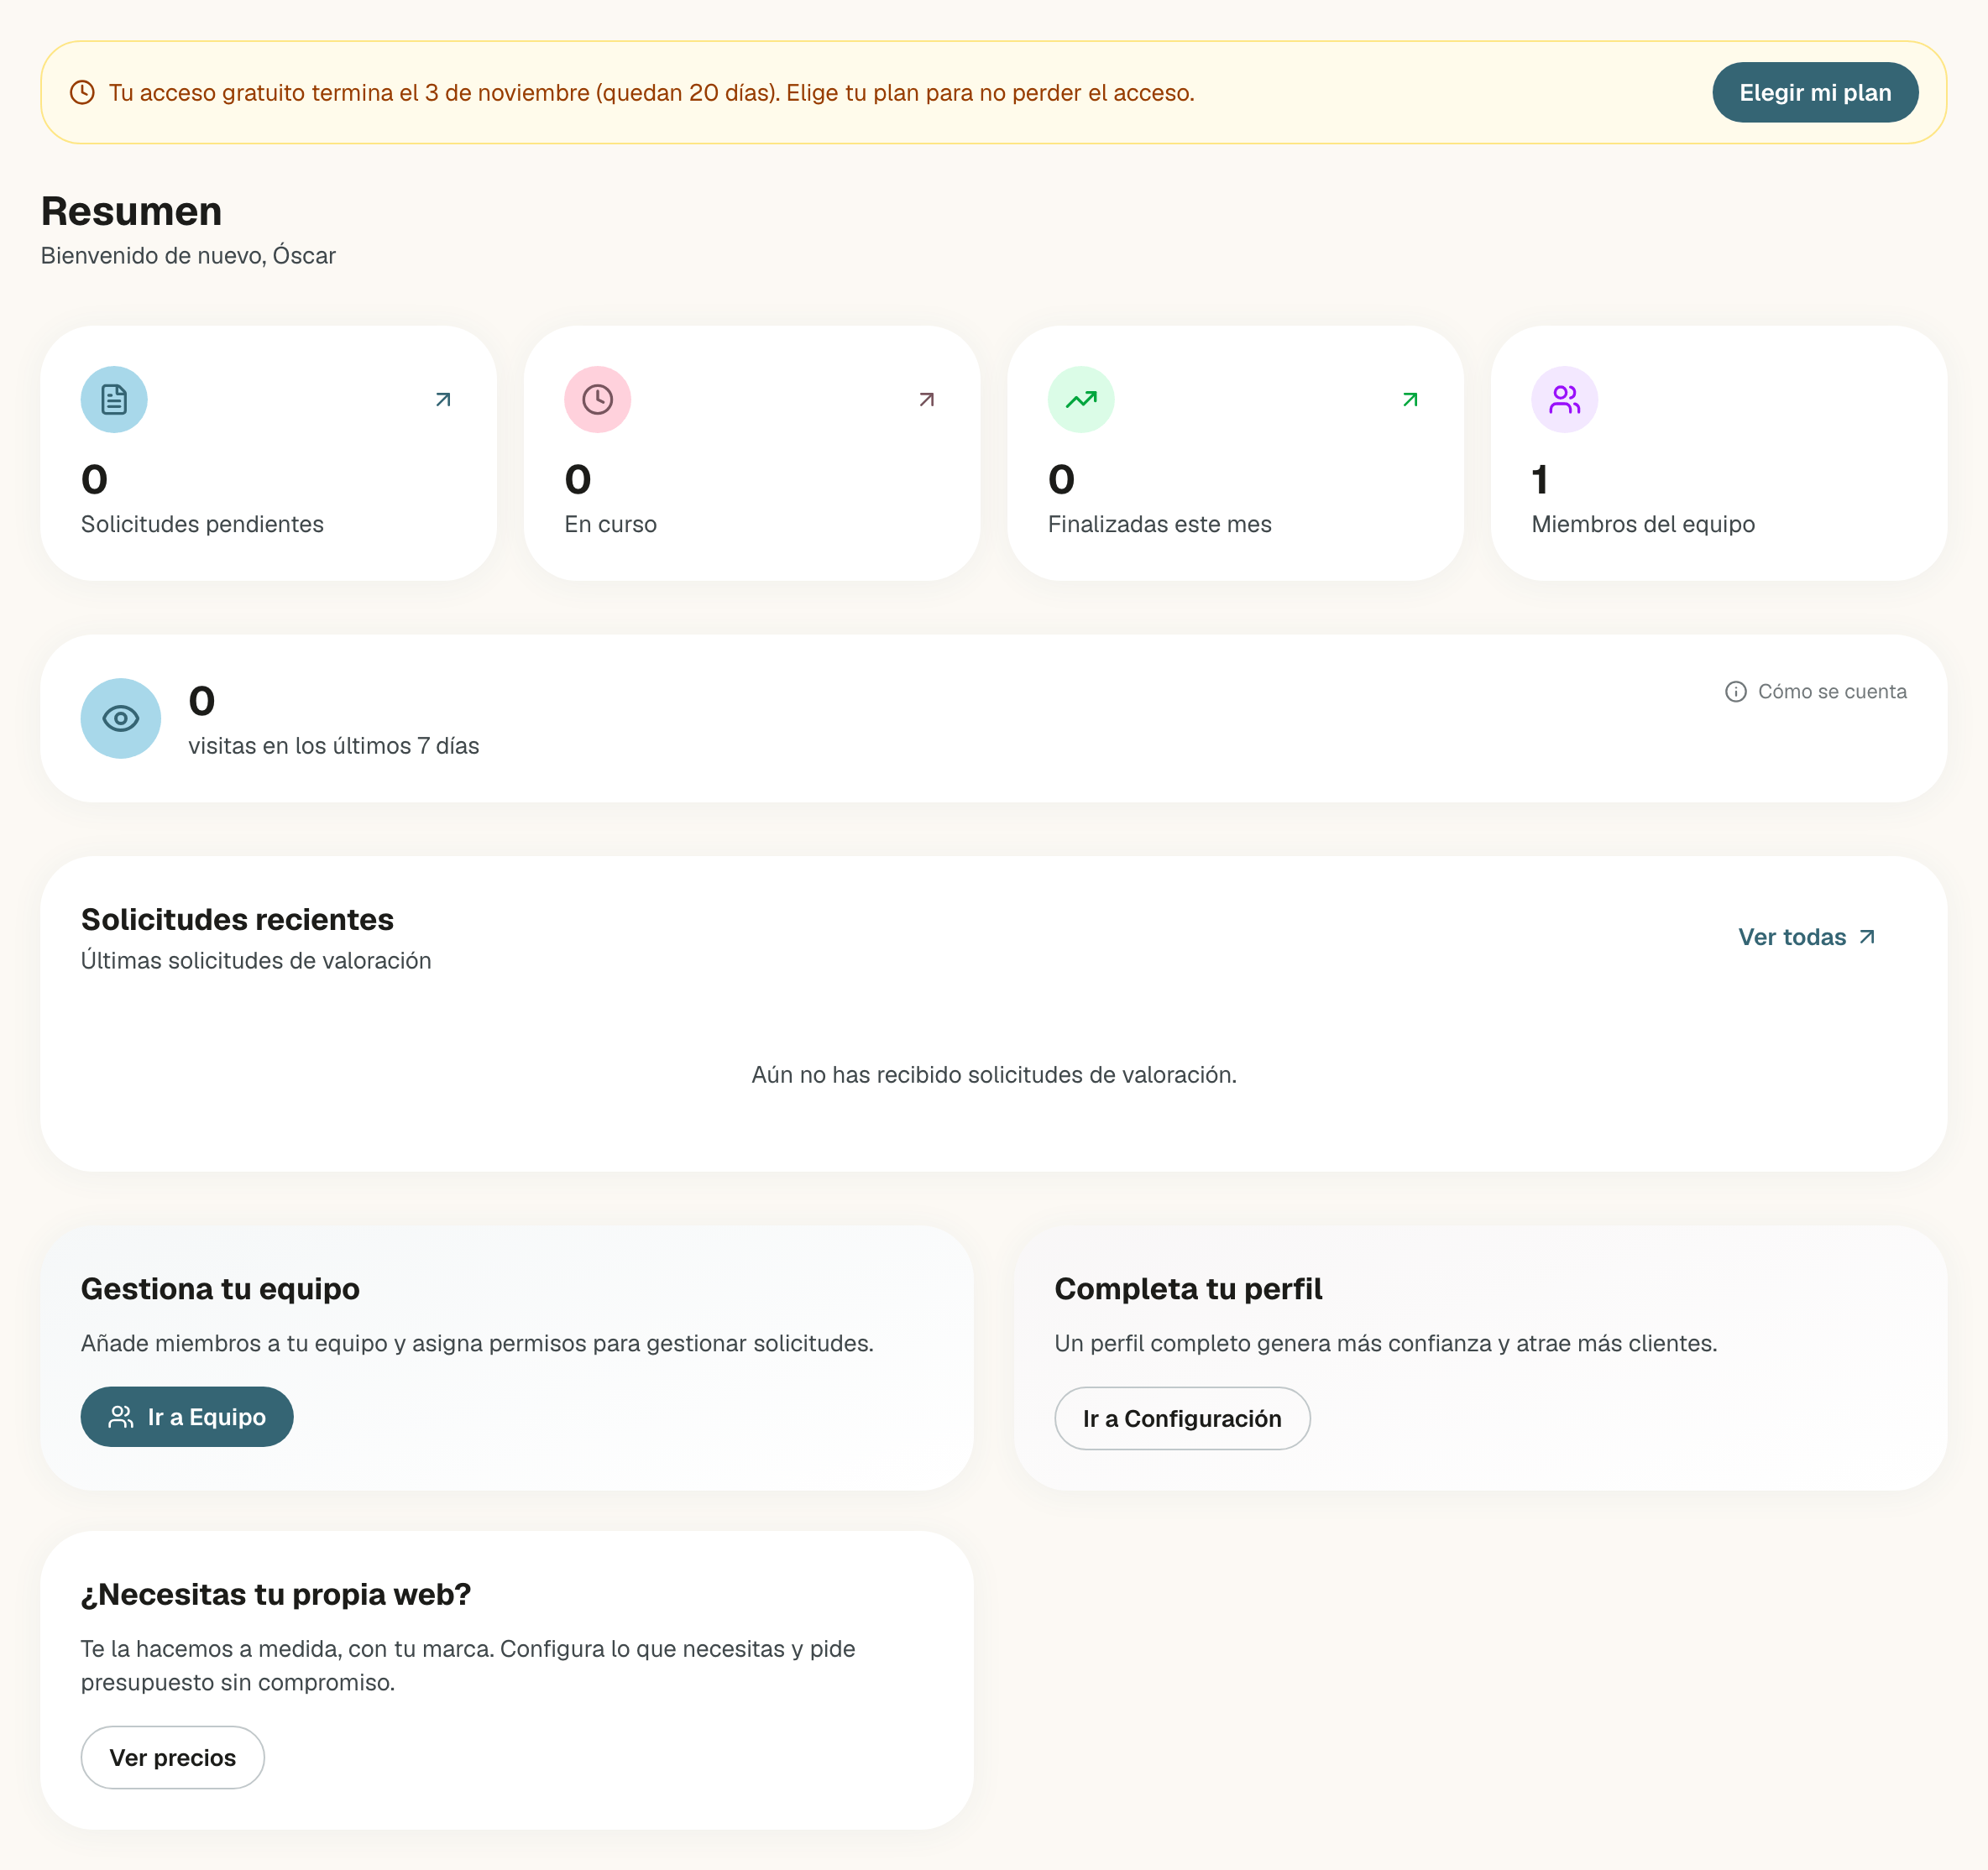Click the people icon in 'Ir a Equipo'
The height and width of the screenshot is (1870, 1988).
tap(121, 1416)
